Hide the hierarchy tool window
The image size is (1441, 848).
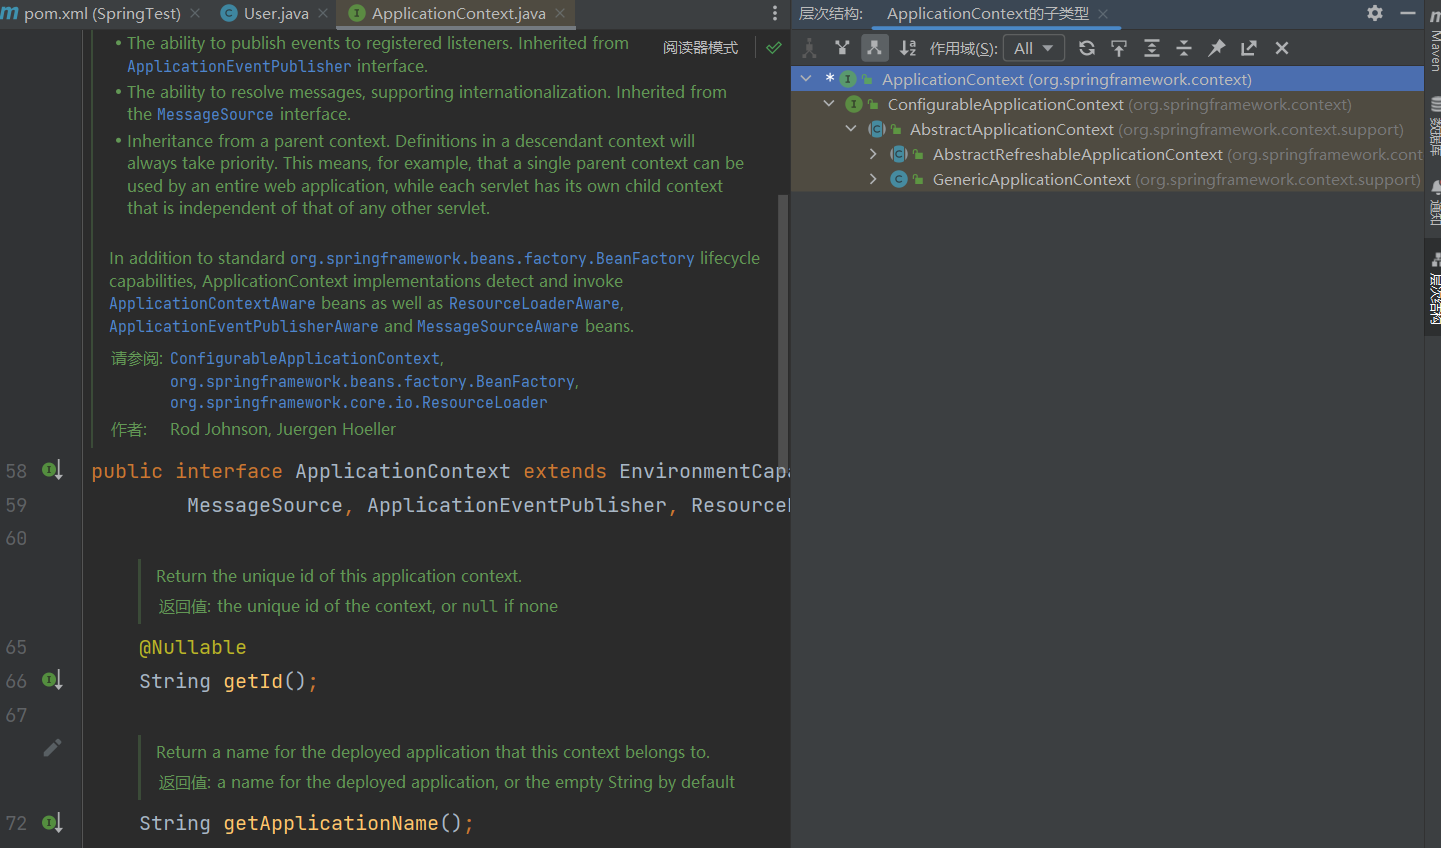point(1408,13)
